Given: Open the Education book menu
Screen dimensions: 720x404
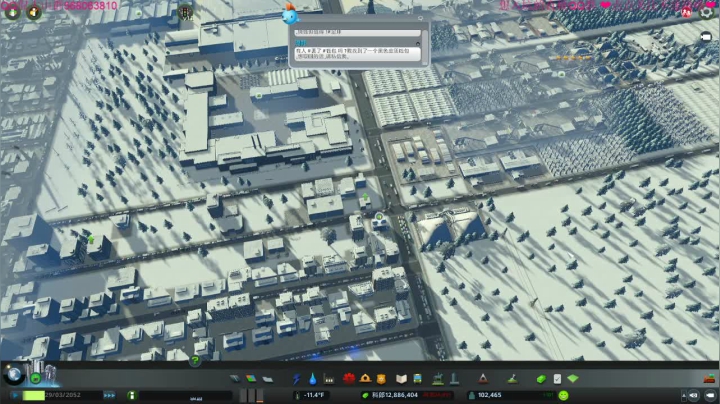Looking at the screenshot, I should coord(401,379).
